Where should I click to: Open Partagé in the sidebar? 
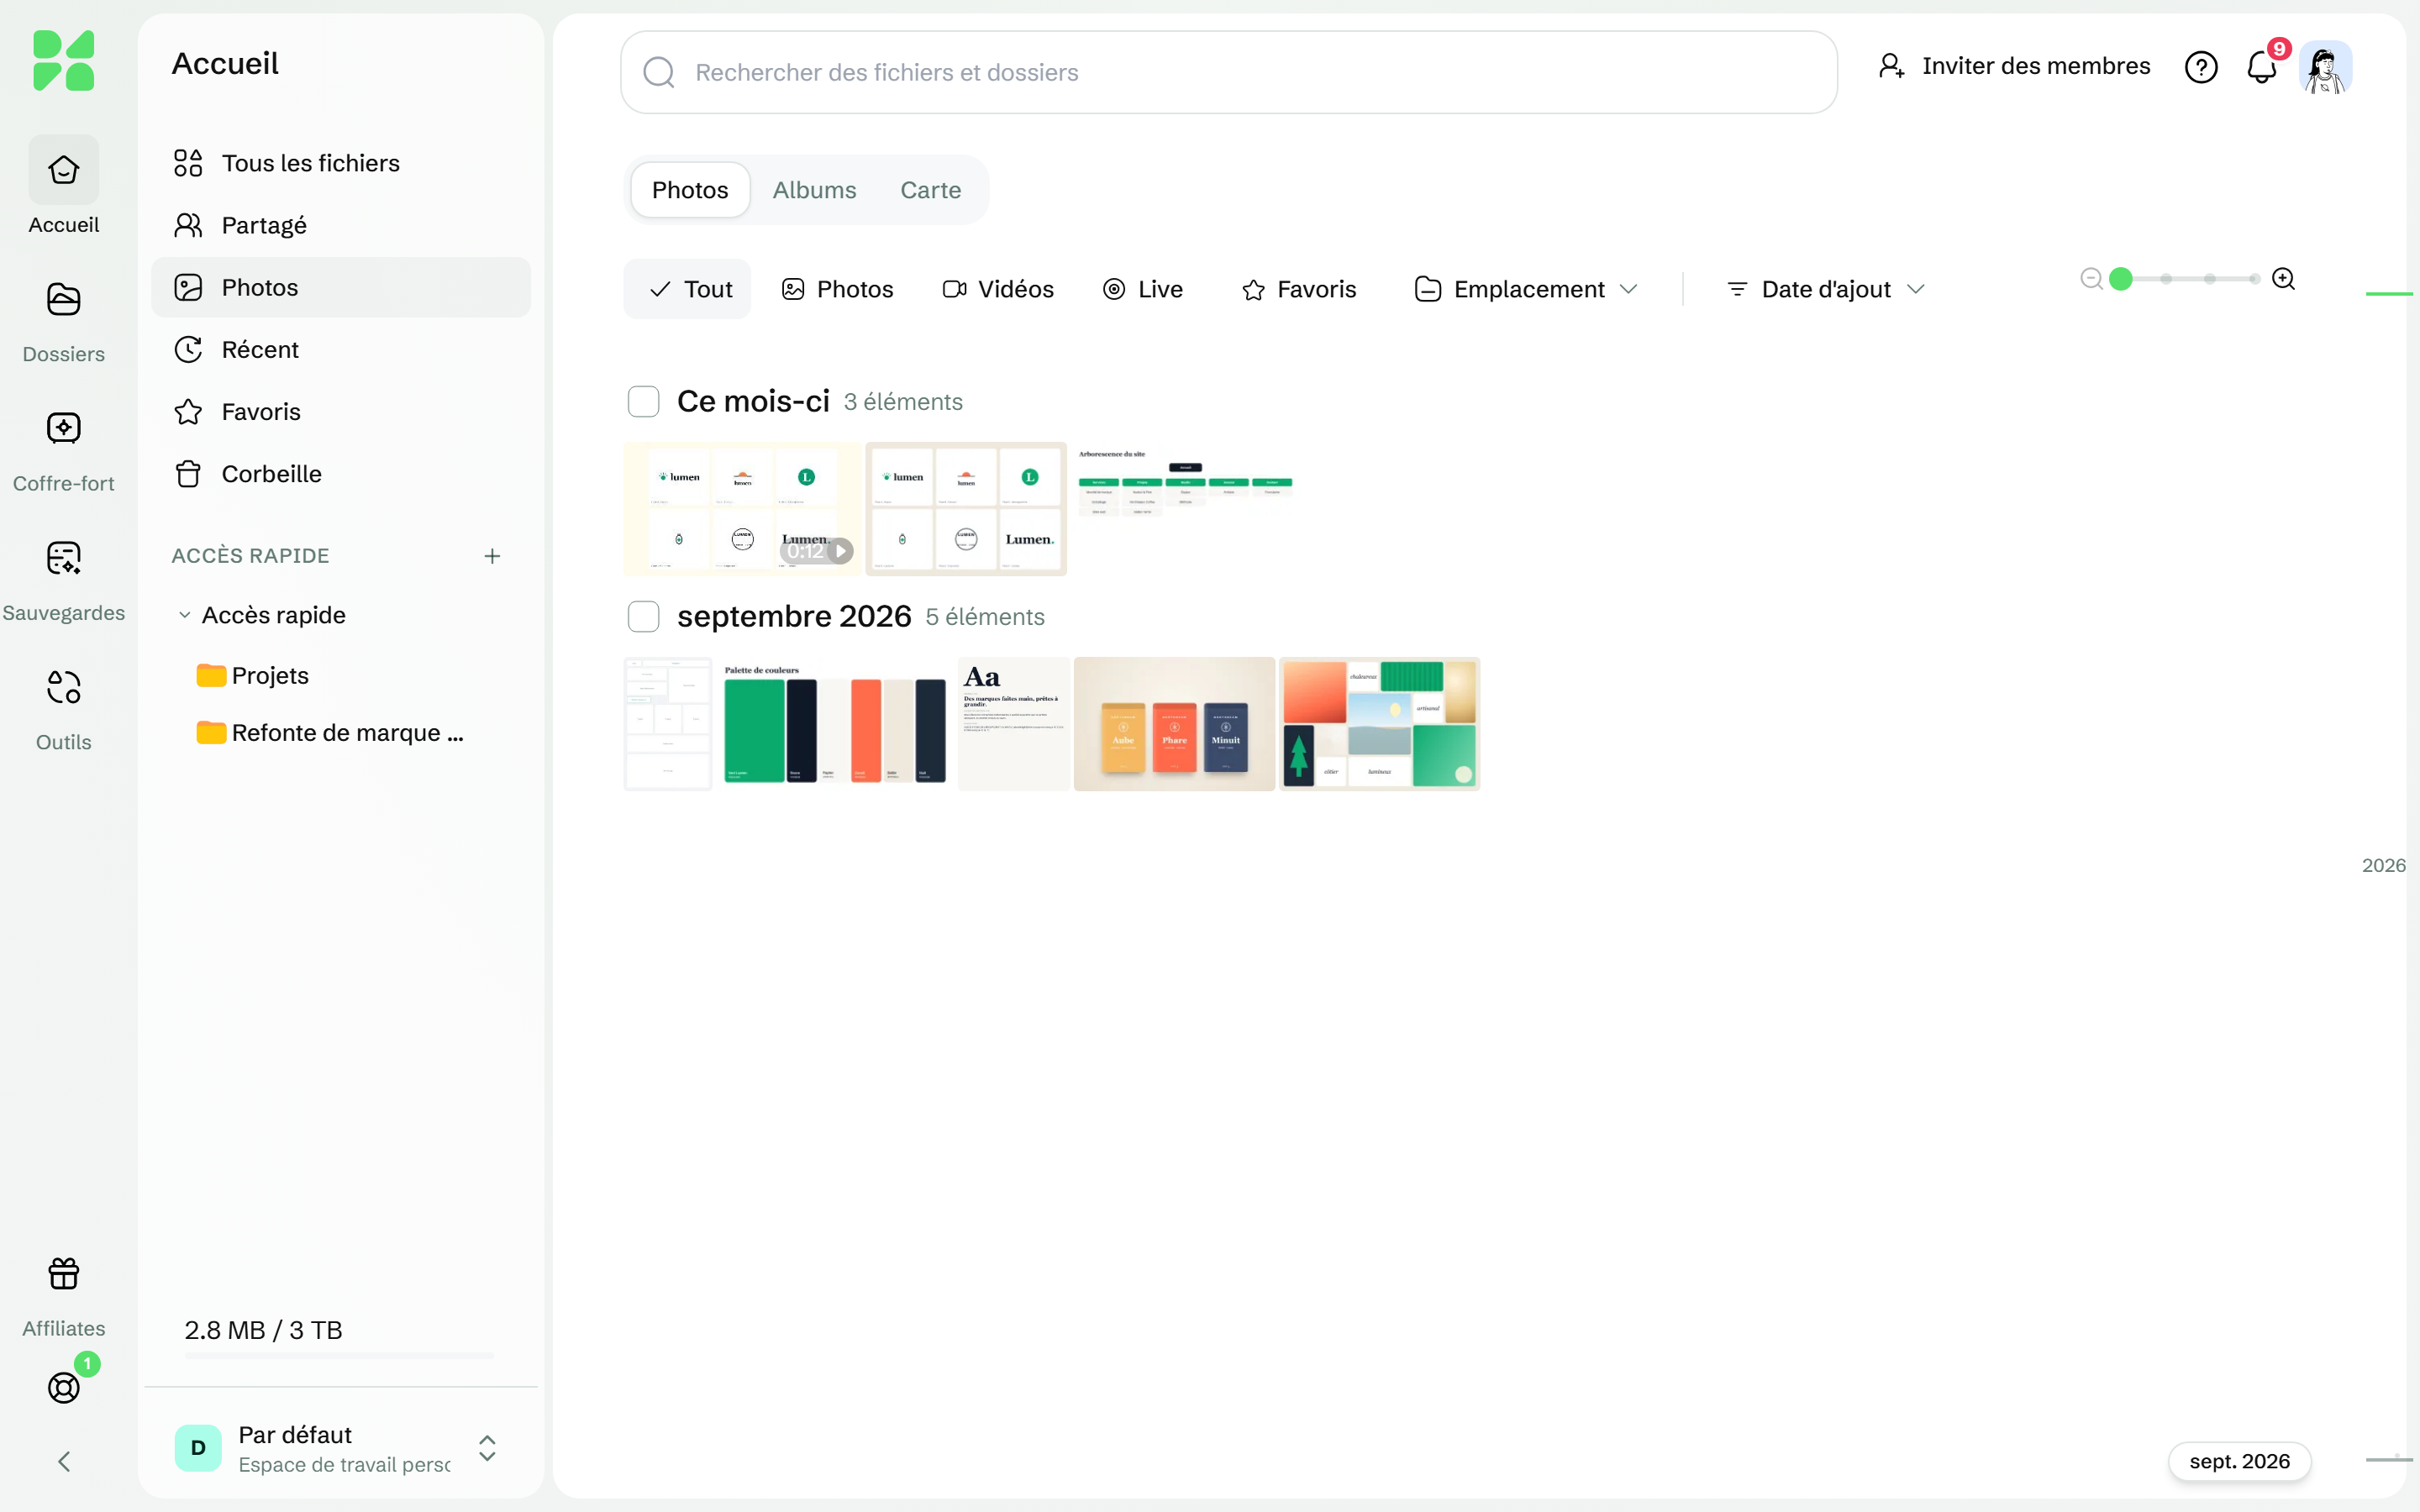click(340, 225)
